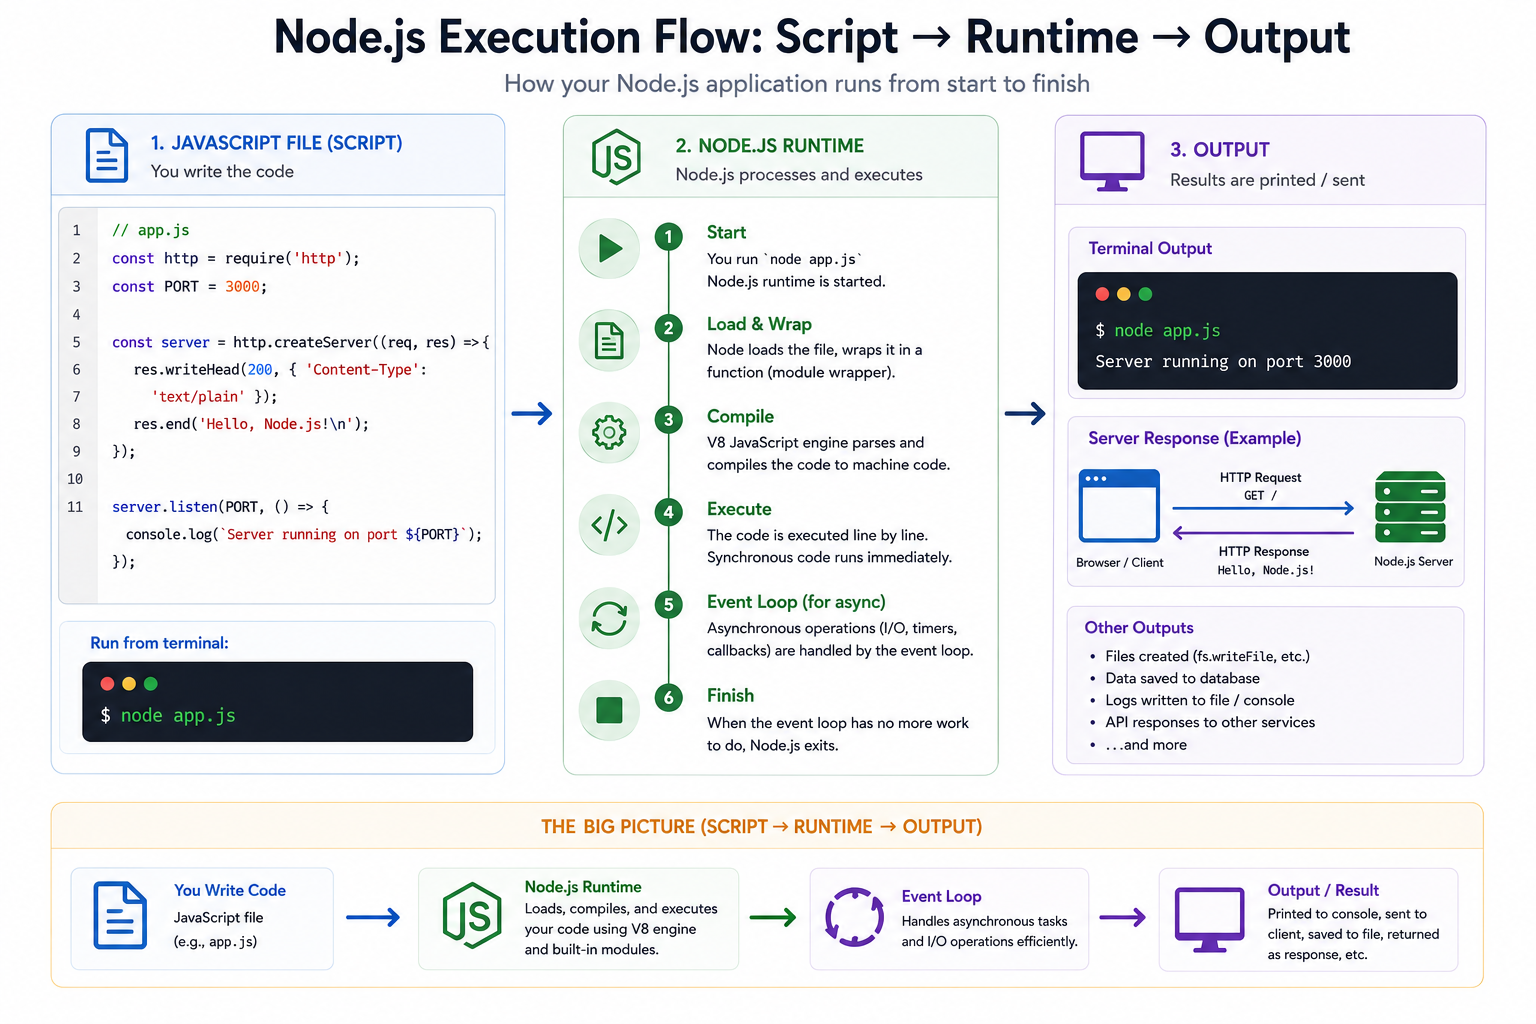
Task: Click the 'Finish' step title
Action: click(x=730, y=696)
